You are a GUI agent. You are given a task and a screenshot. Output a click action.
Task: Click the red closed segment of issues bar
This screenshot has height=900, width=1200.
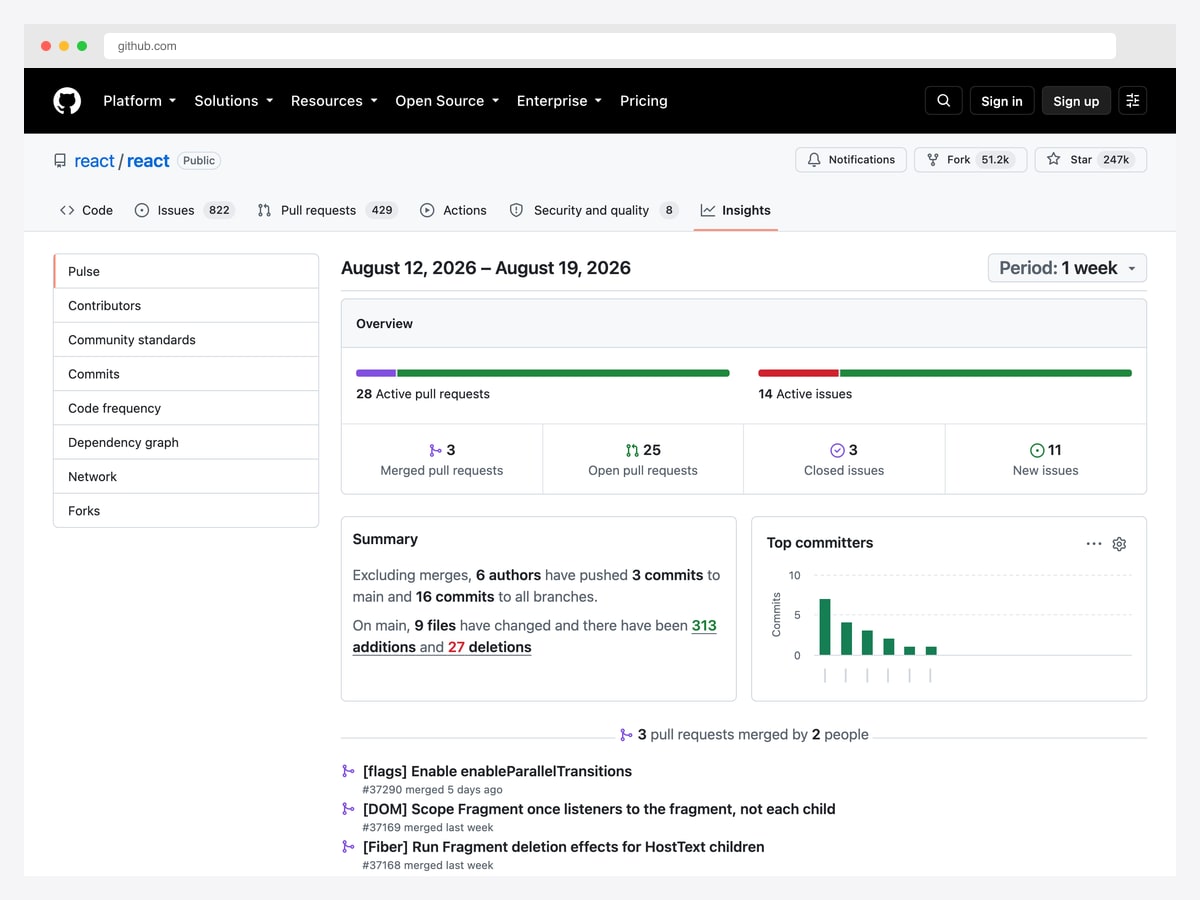click(x=798, y=373)
